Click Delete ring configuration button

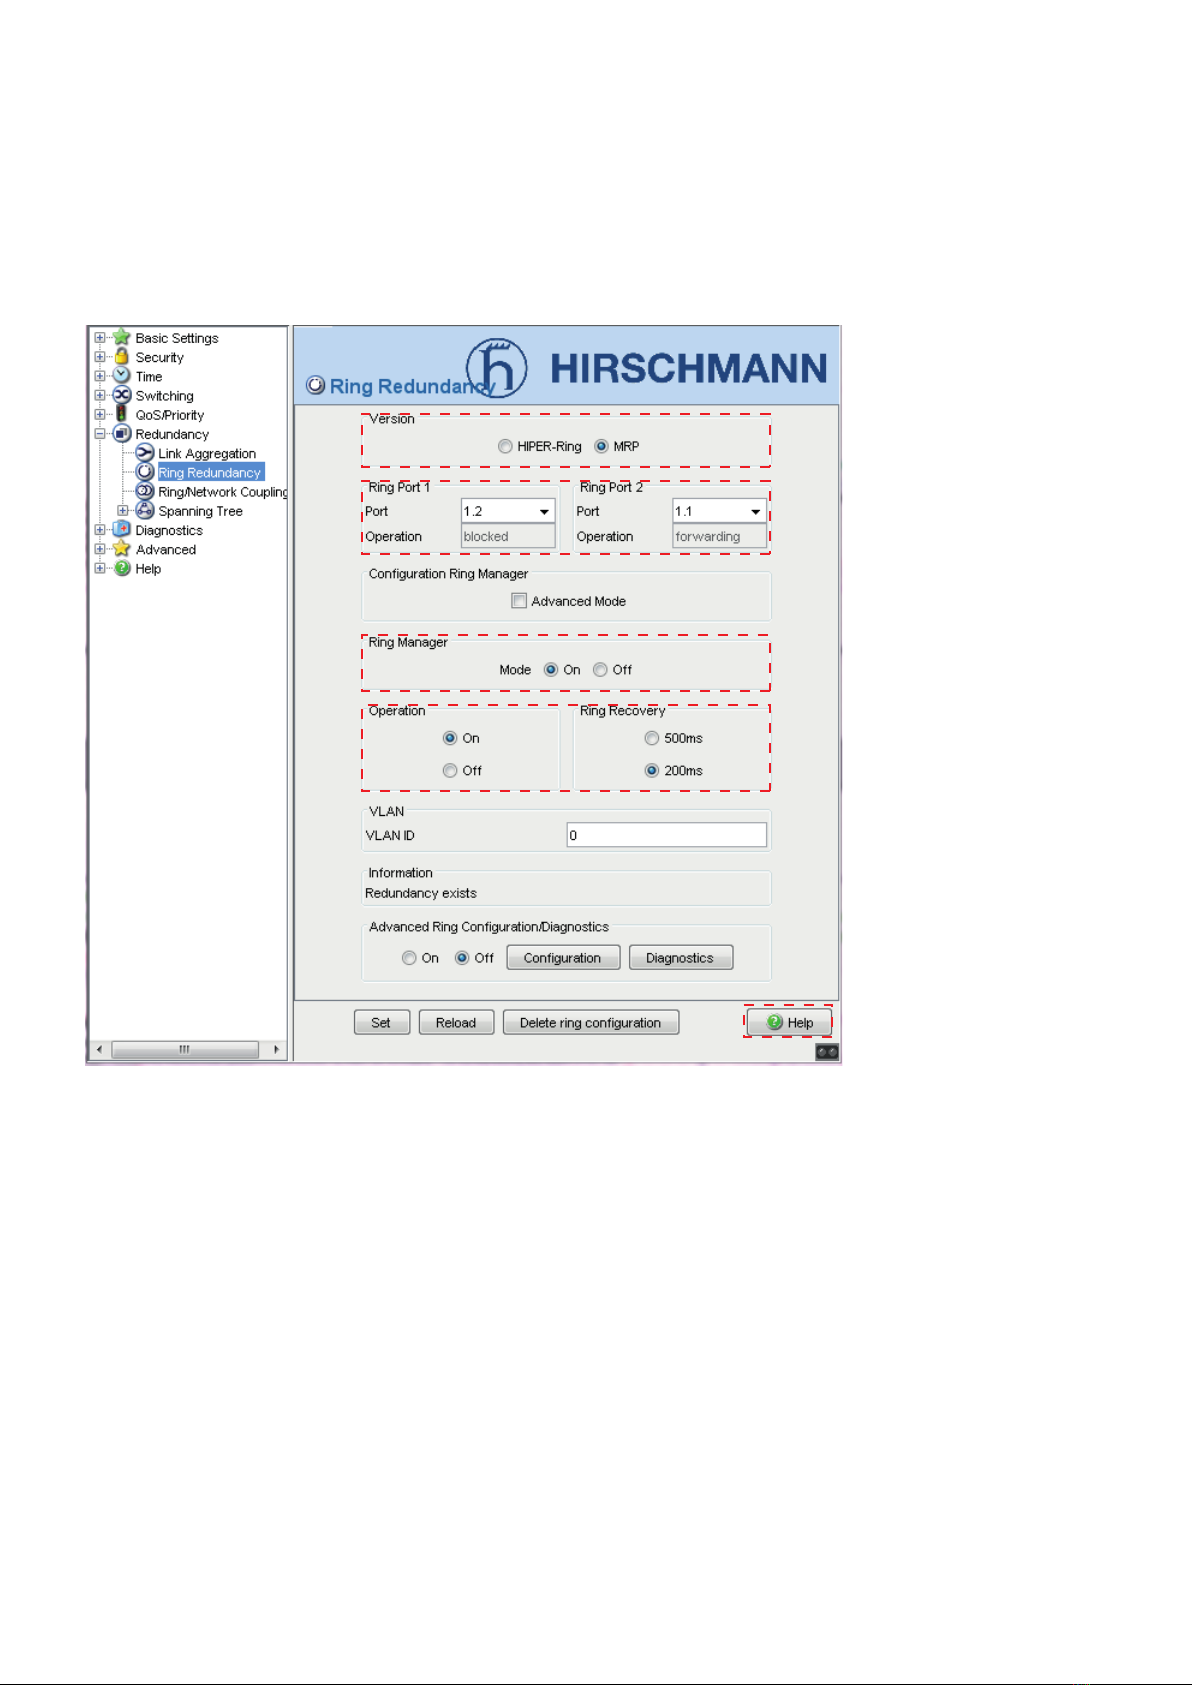[591, 1023]
